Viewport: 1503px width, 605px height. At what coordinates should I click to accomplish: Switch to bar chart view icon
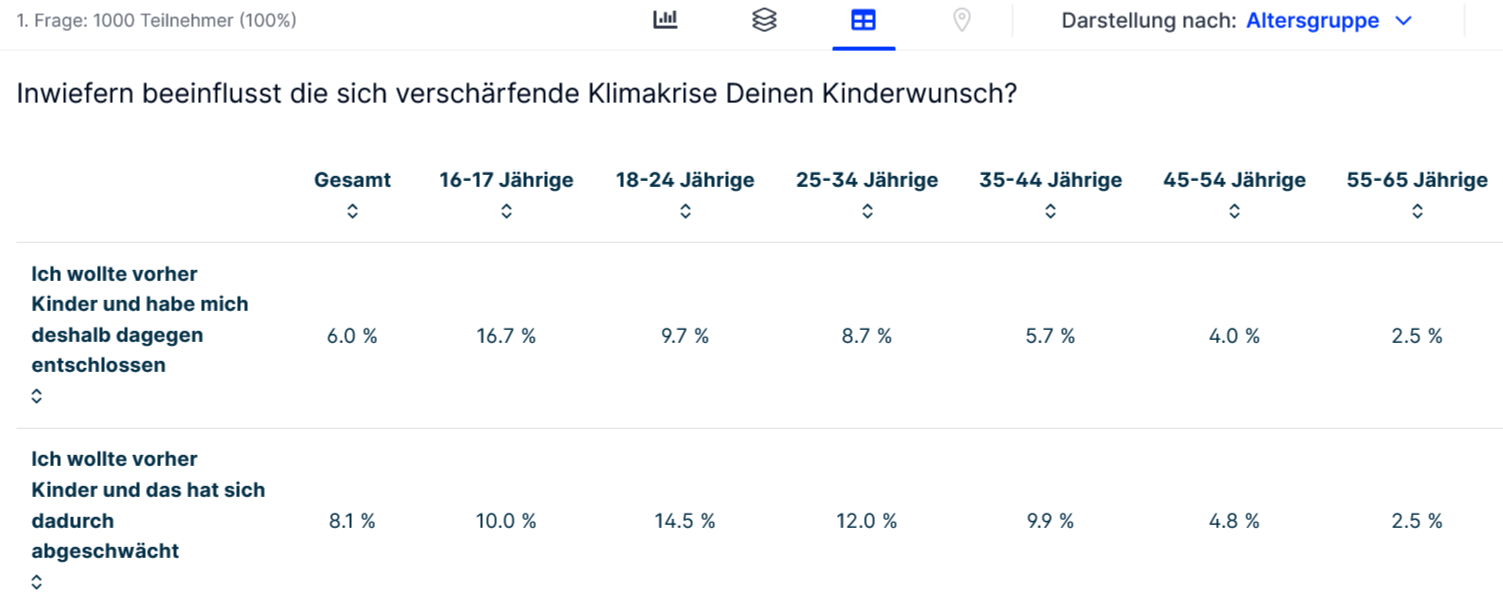pyautogui.click(x=665, y=20)
